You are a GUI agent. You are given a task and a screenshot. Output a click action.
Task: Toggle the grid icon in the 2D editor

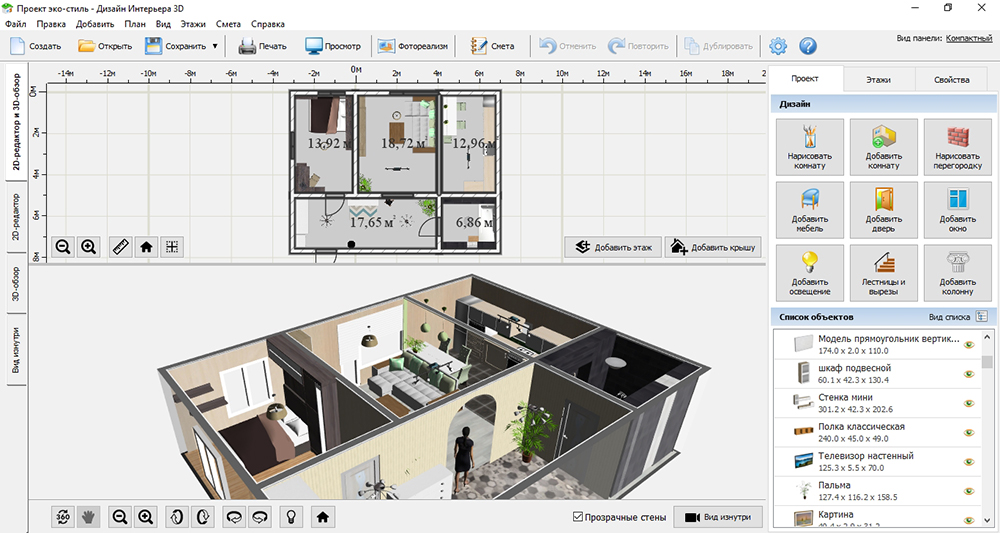pos(172,246)
